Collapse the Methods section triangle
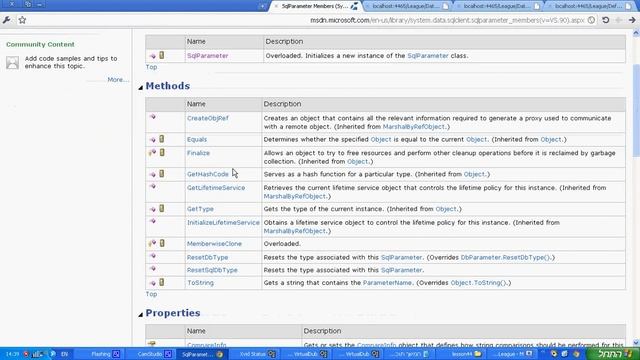 (140, 87)
